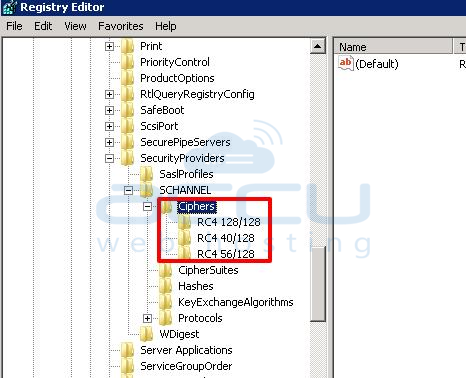Click the Hashes folder icon
This screenshot has width=466, height=378.
(x=166, y=286)
